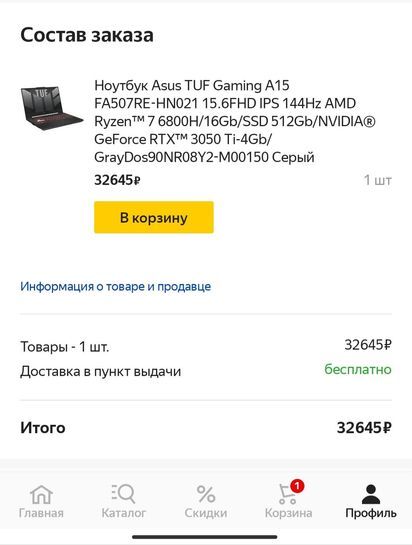Screen dimensions: 412x545
Task: Tap the product price 32645₽ under title
Action: [117, 180]
